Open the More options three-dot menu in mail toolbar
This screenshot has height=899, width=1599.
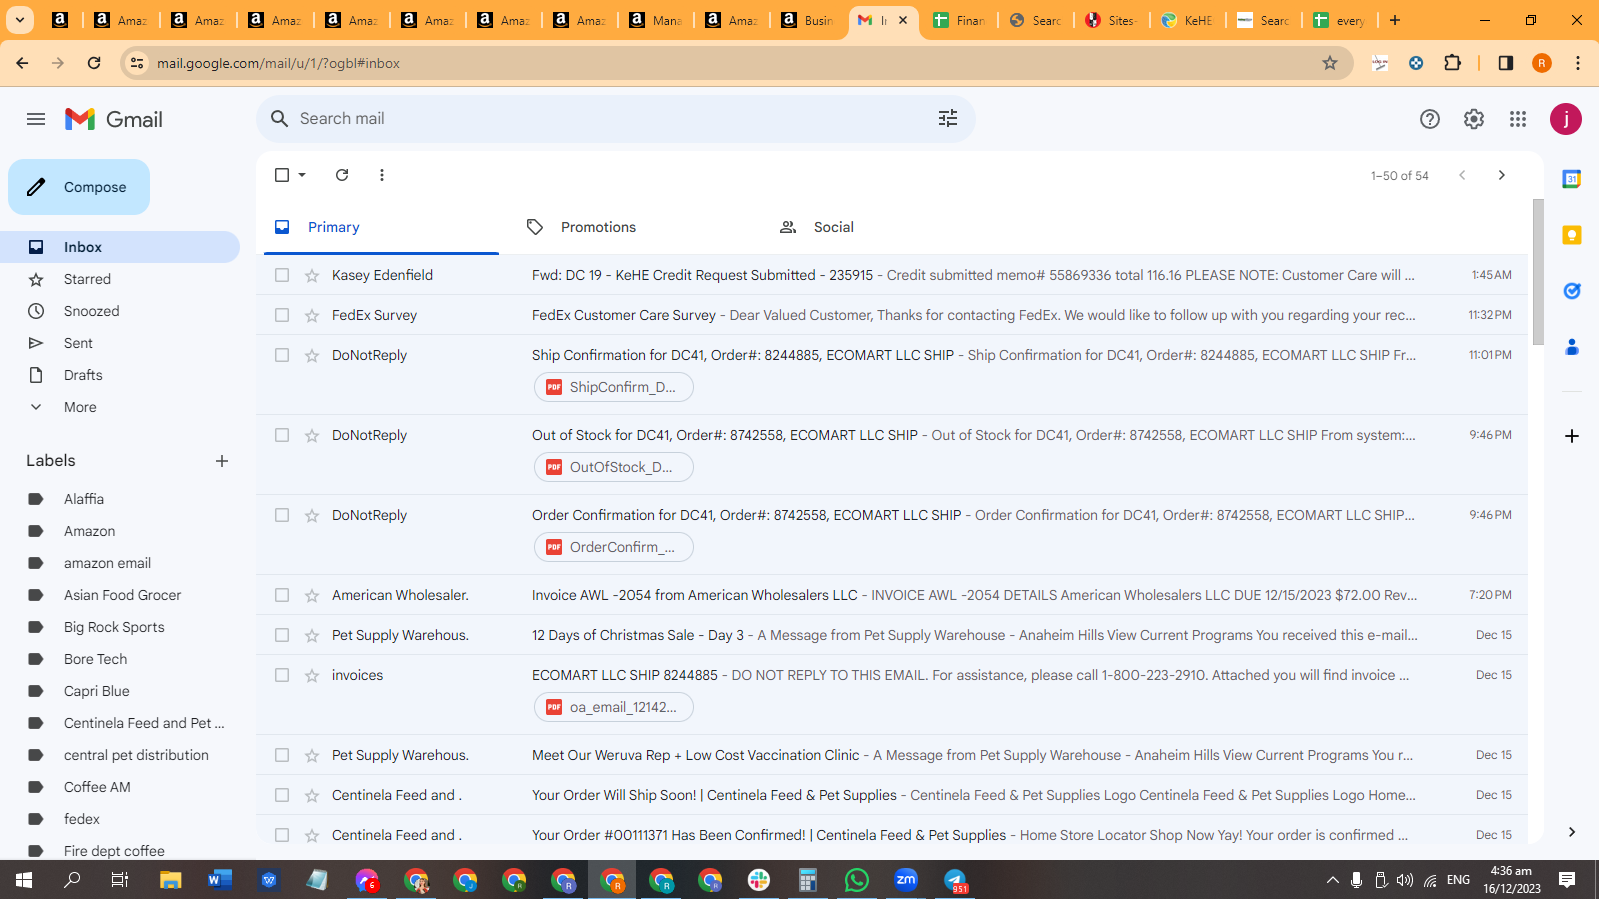tap(382, 175)
